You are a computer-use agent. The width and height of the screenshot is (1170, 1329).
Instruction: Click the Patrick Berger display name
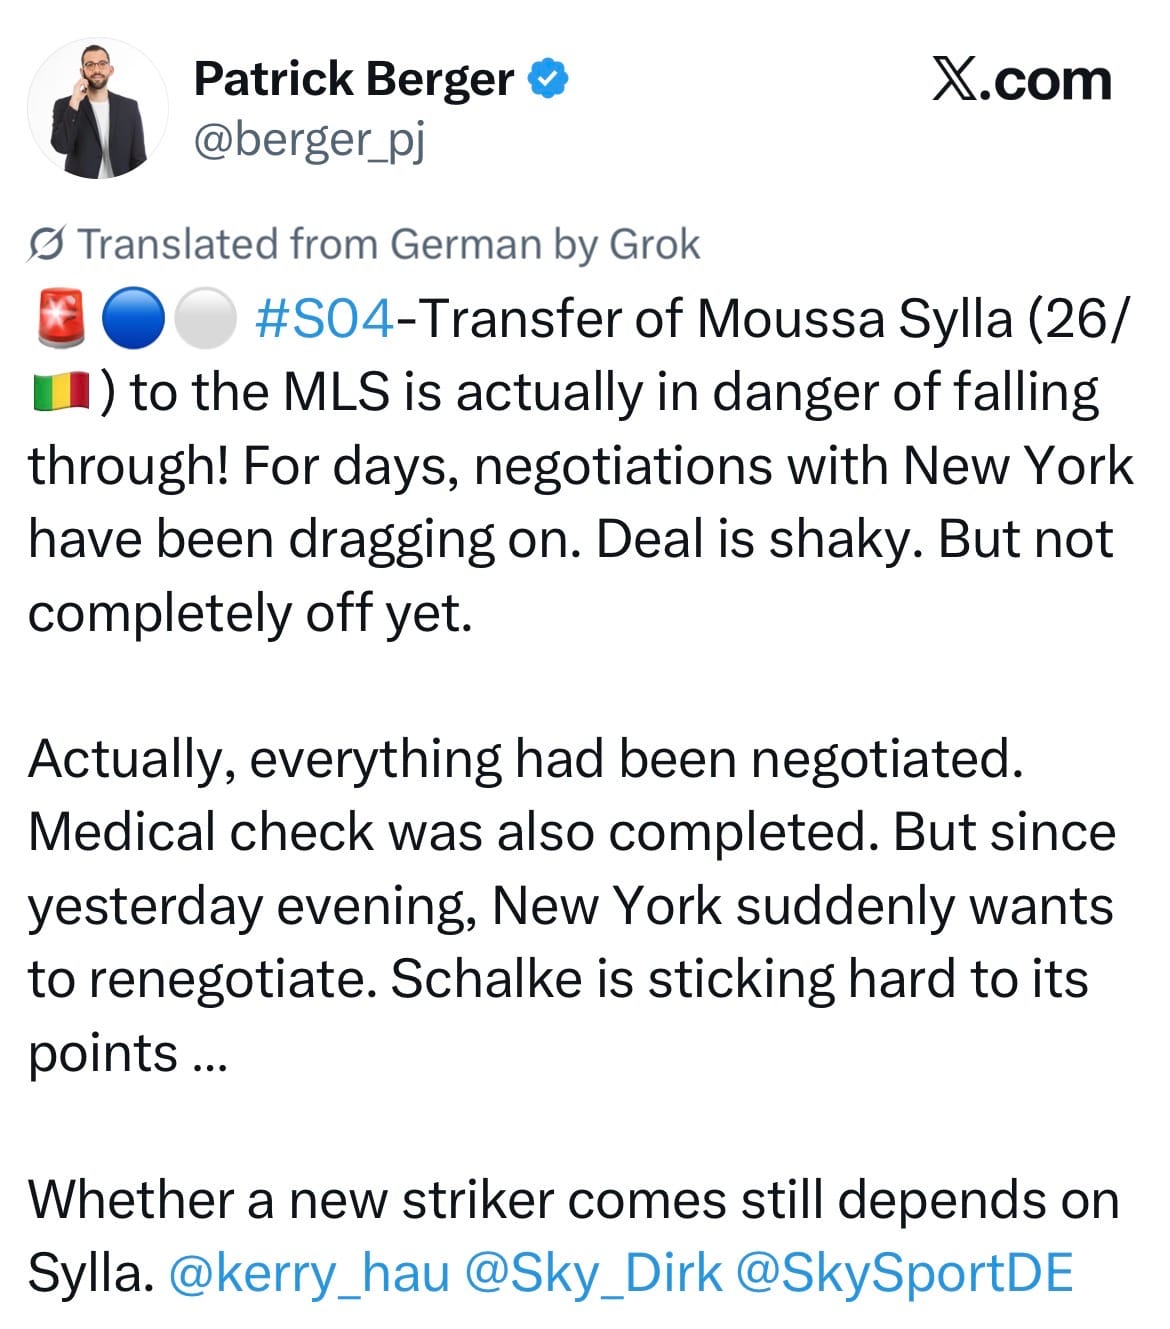354,78
